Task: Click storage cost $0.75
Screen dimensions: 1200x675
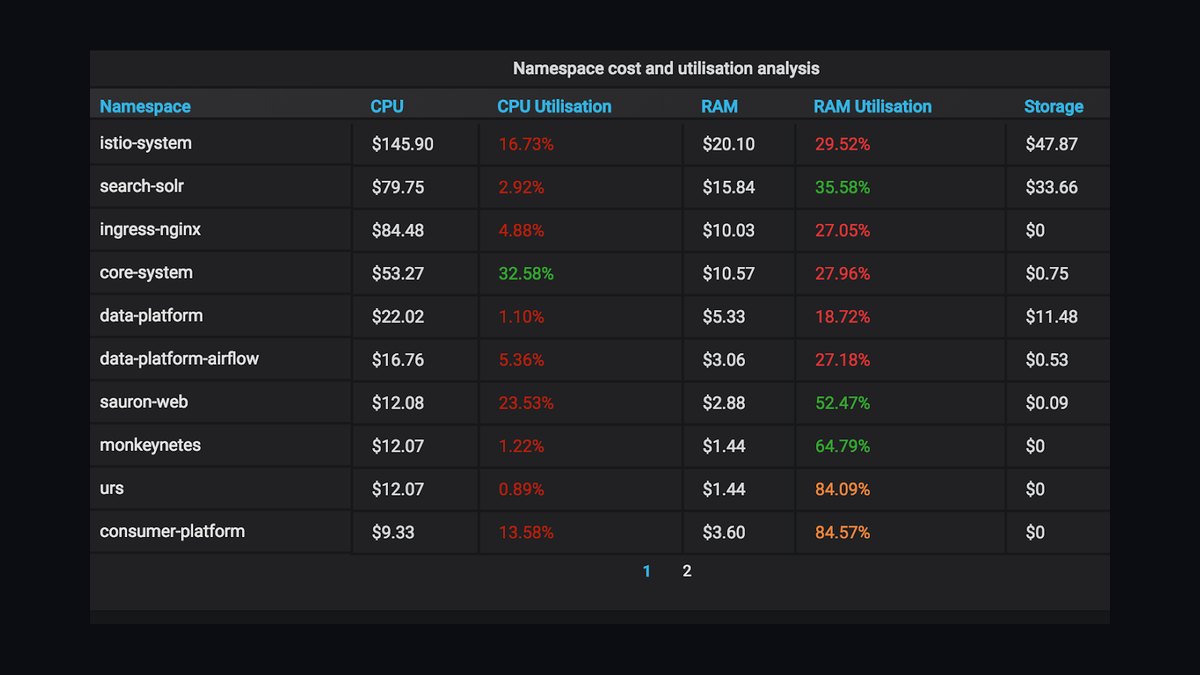Action: (1047, 273)
